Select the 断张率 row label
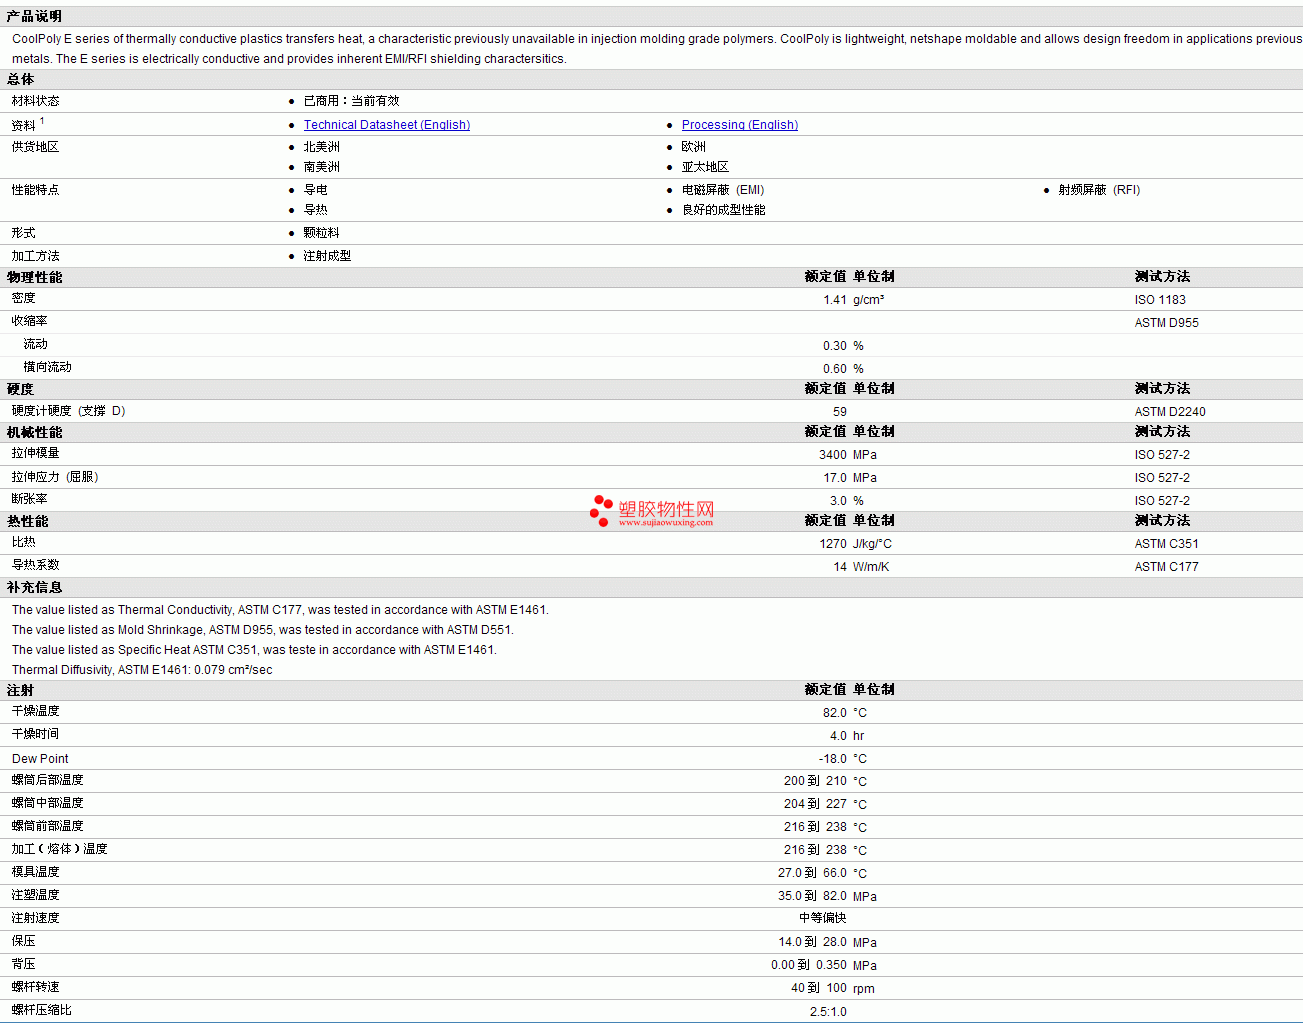Viewport: 1303px width, 1023px height. (29, 499)
